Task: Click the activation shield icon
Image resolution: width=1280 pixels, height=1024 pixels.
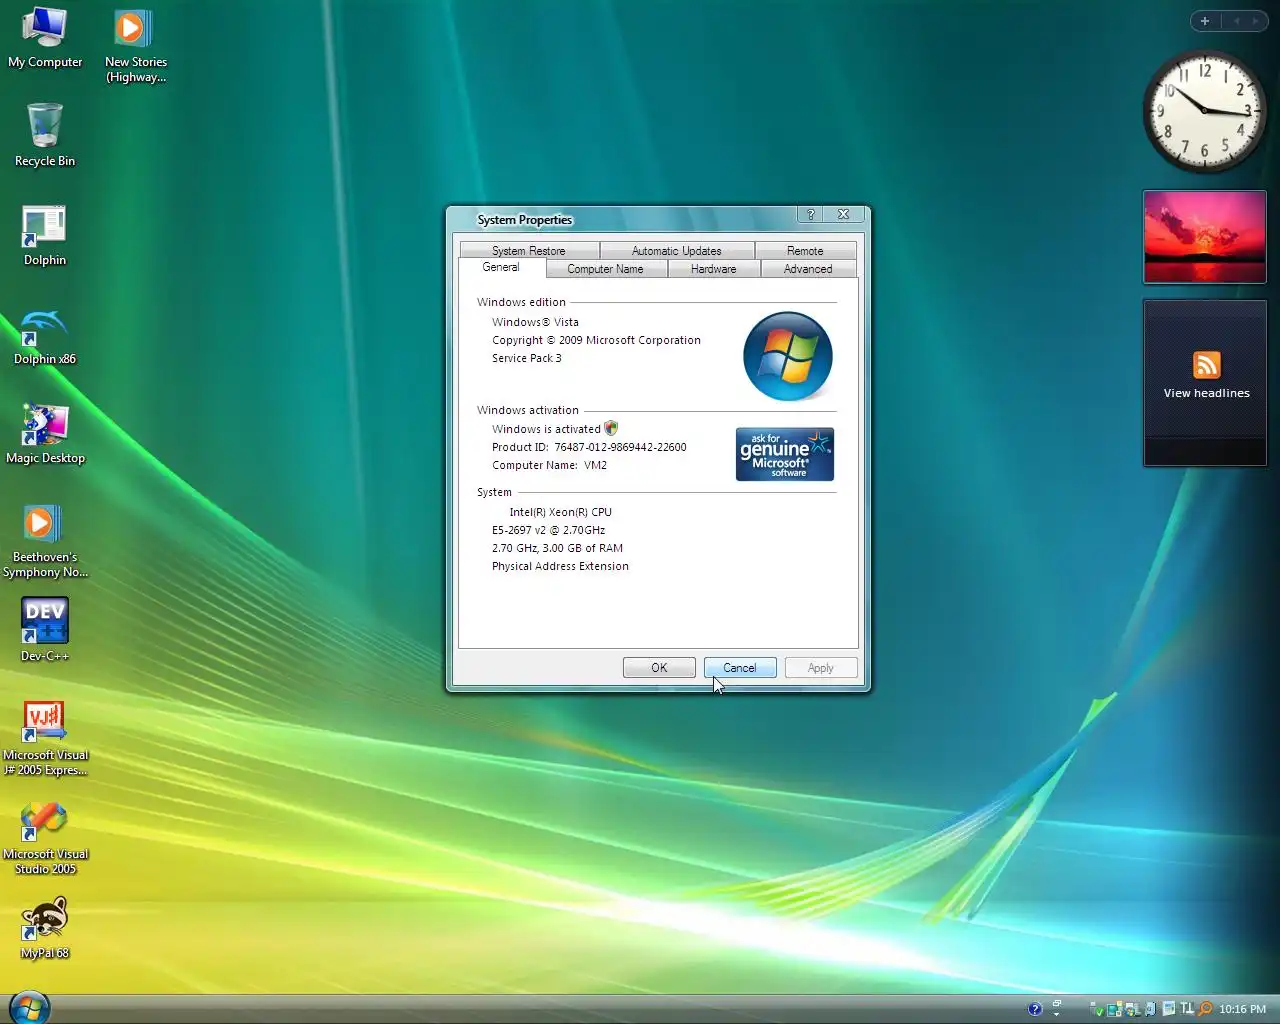Action: 611,428
